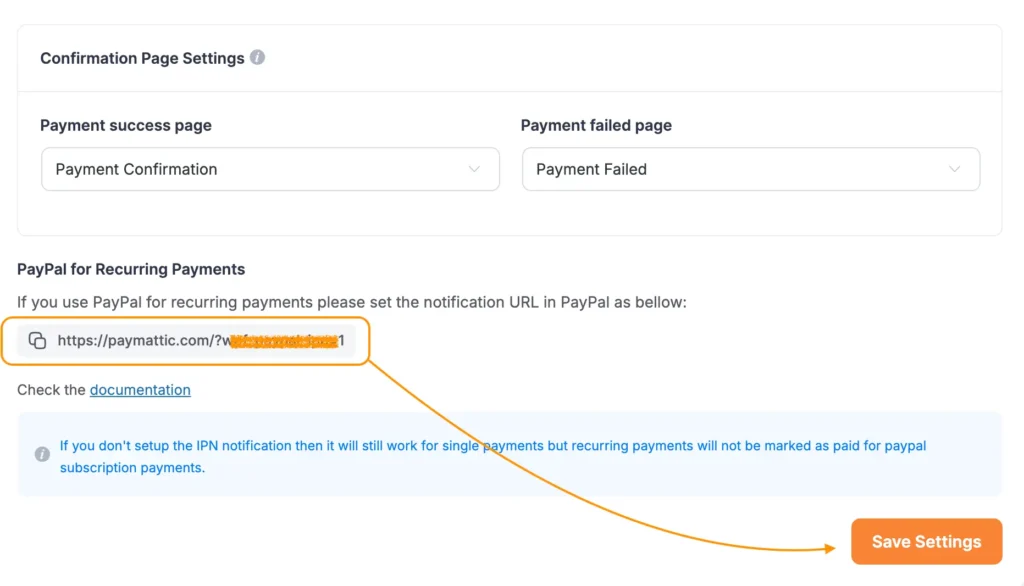The width and height of the screenshot is (1024, 586).
Task: Click the info icon next to Confirmation Page Settings
Action: tap(258, 58)
